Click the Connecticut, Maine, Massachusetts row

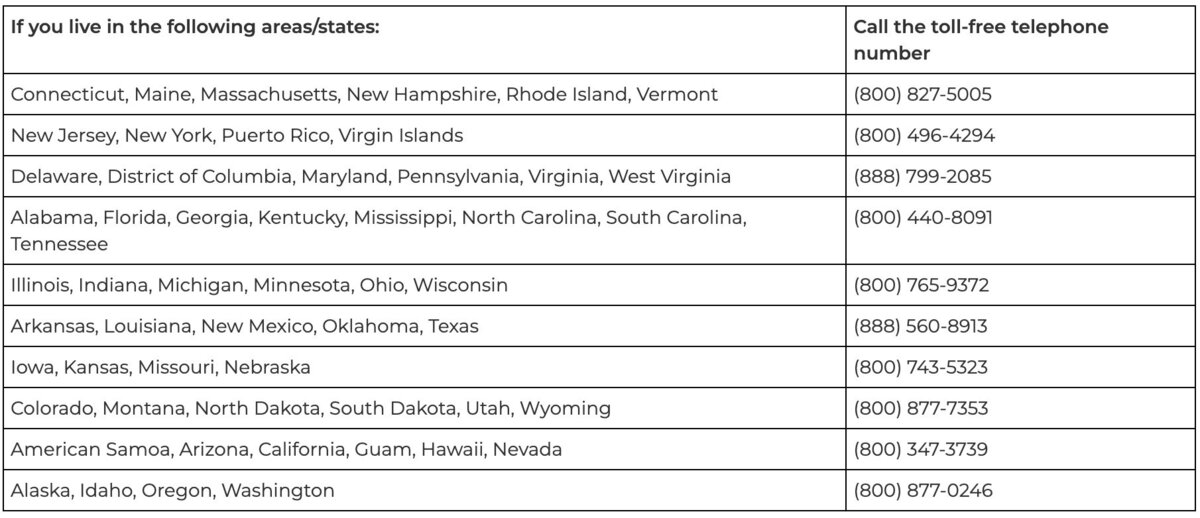(599, 95)
